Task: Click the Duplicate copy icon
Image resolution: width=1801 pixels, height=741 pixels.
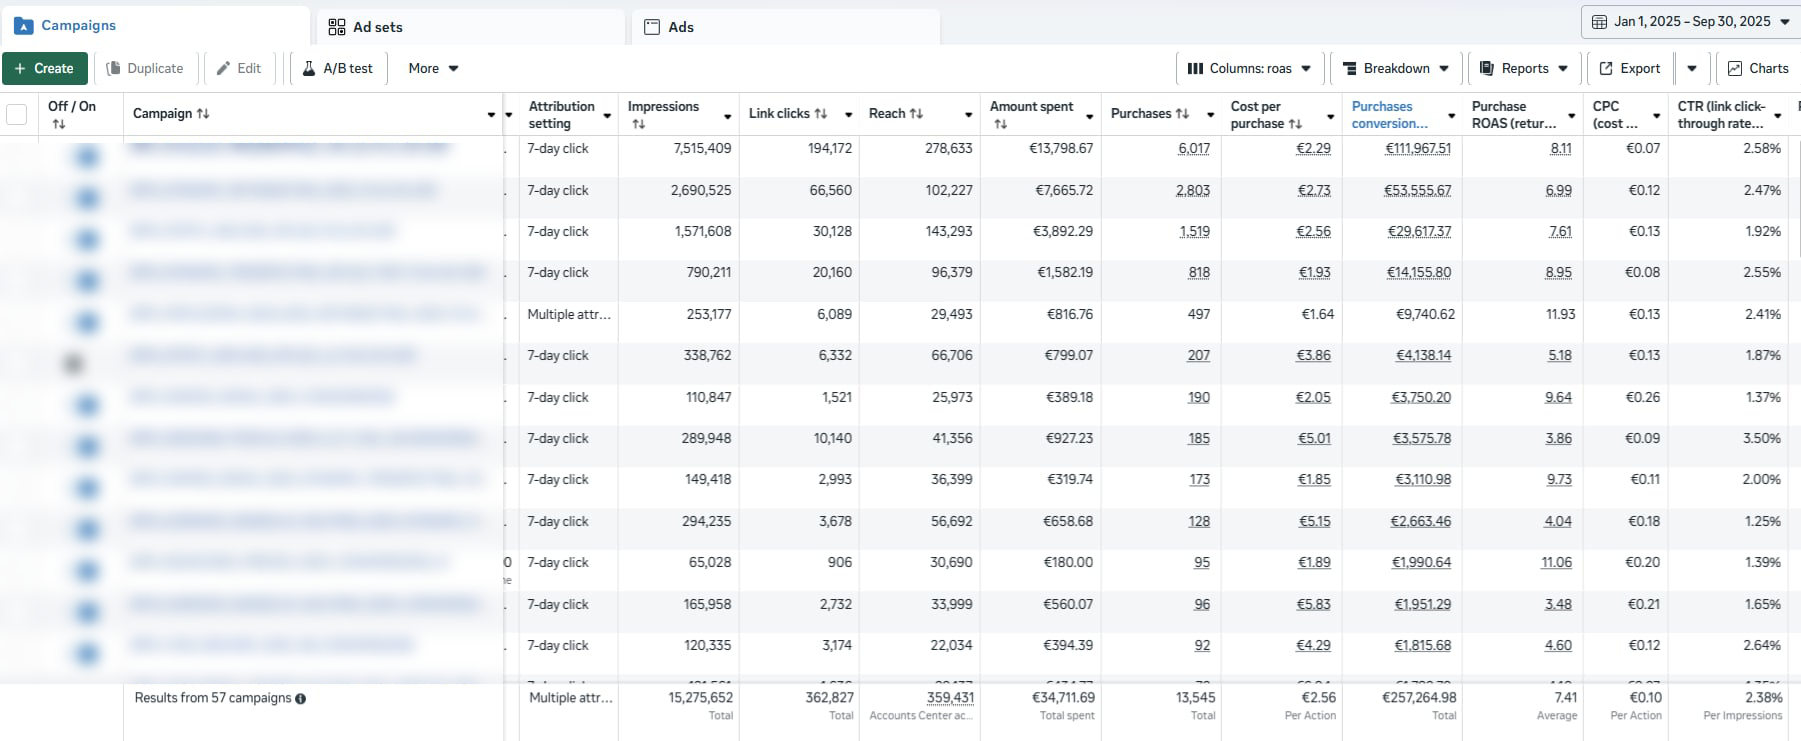Action: pos(114,69)
